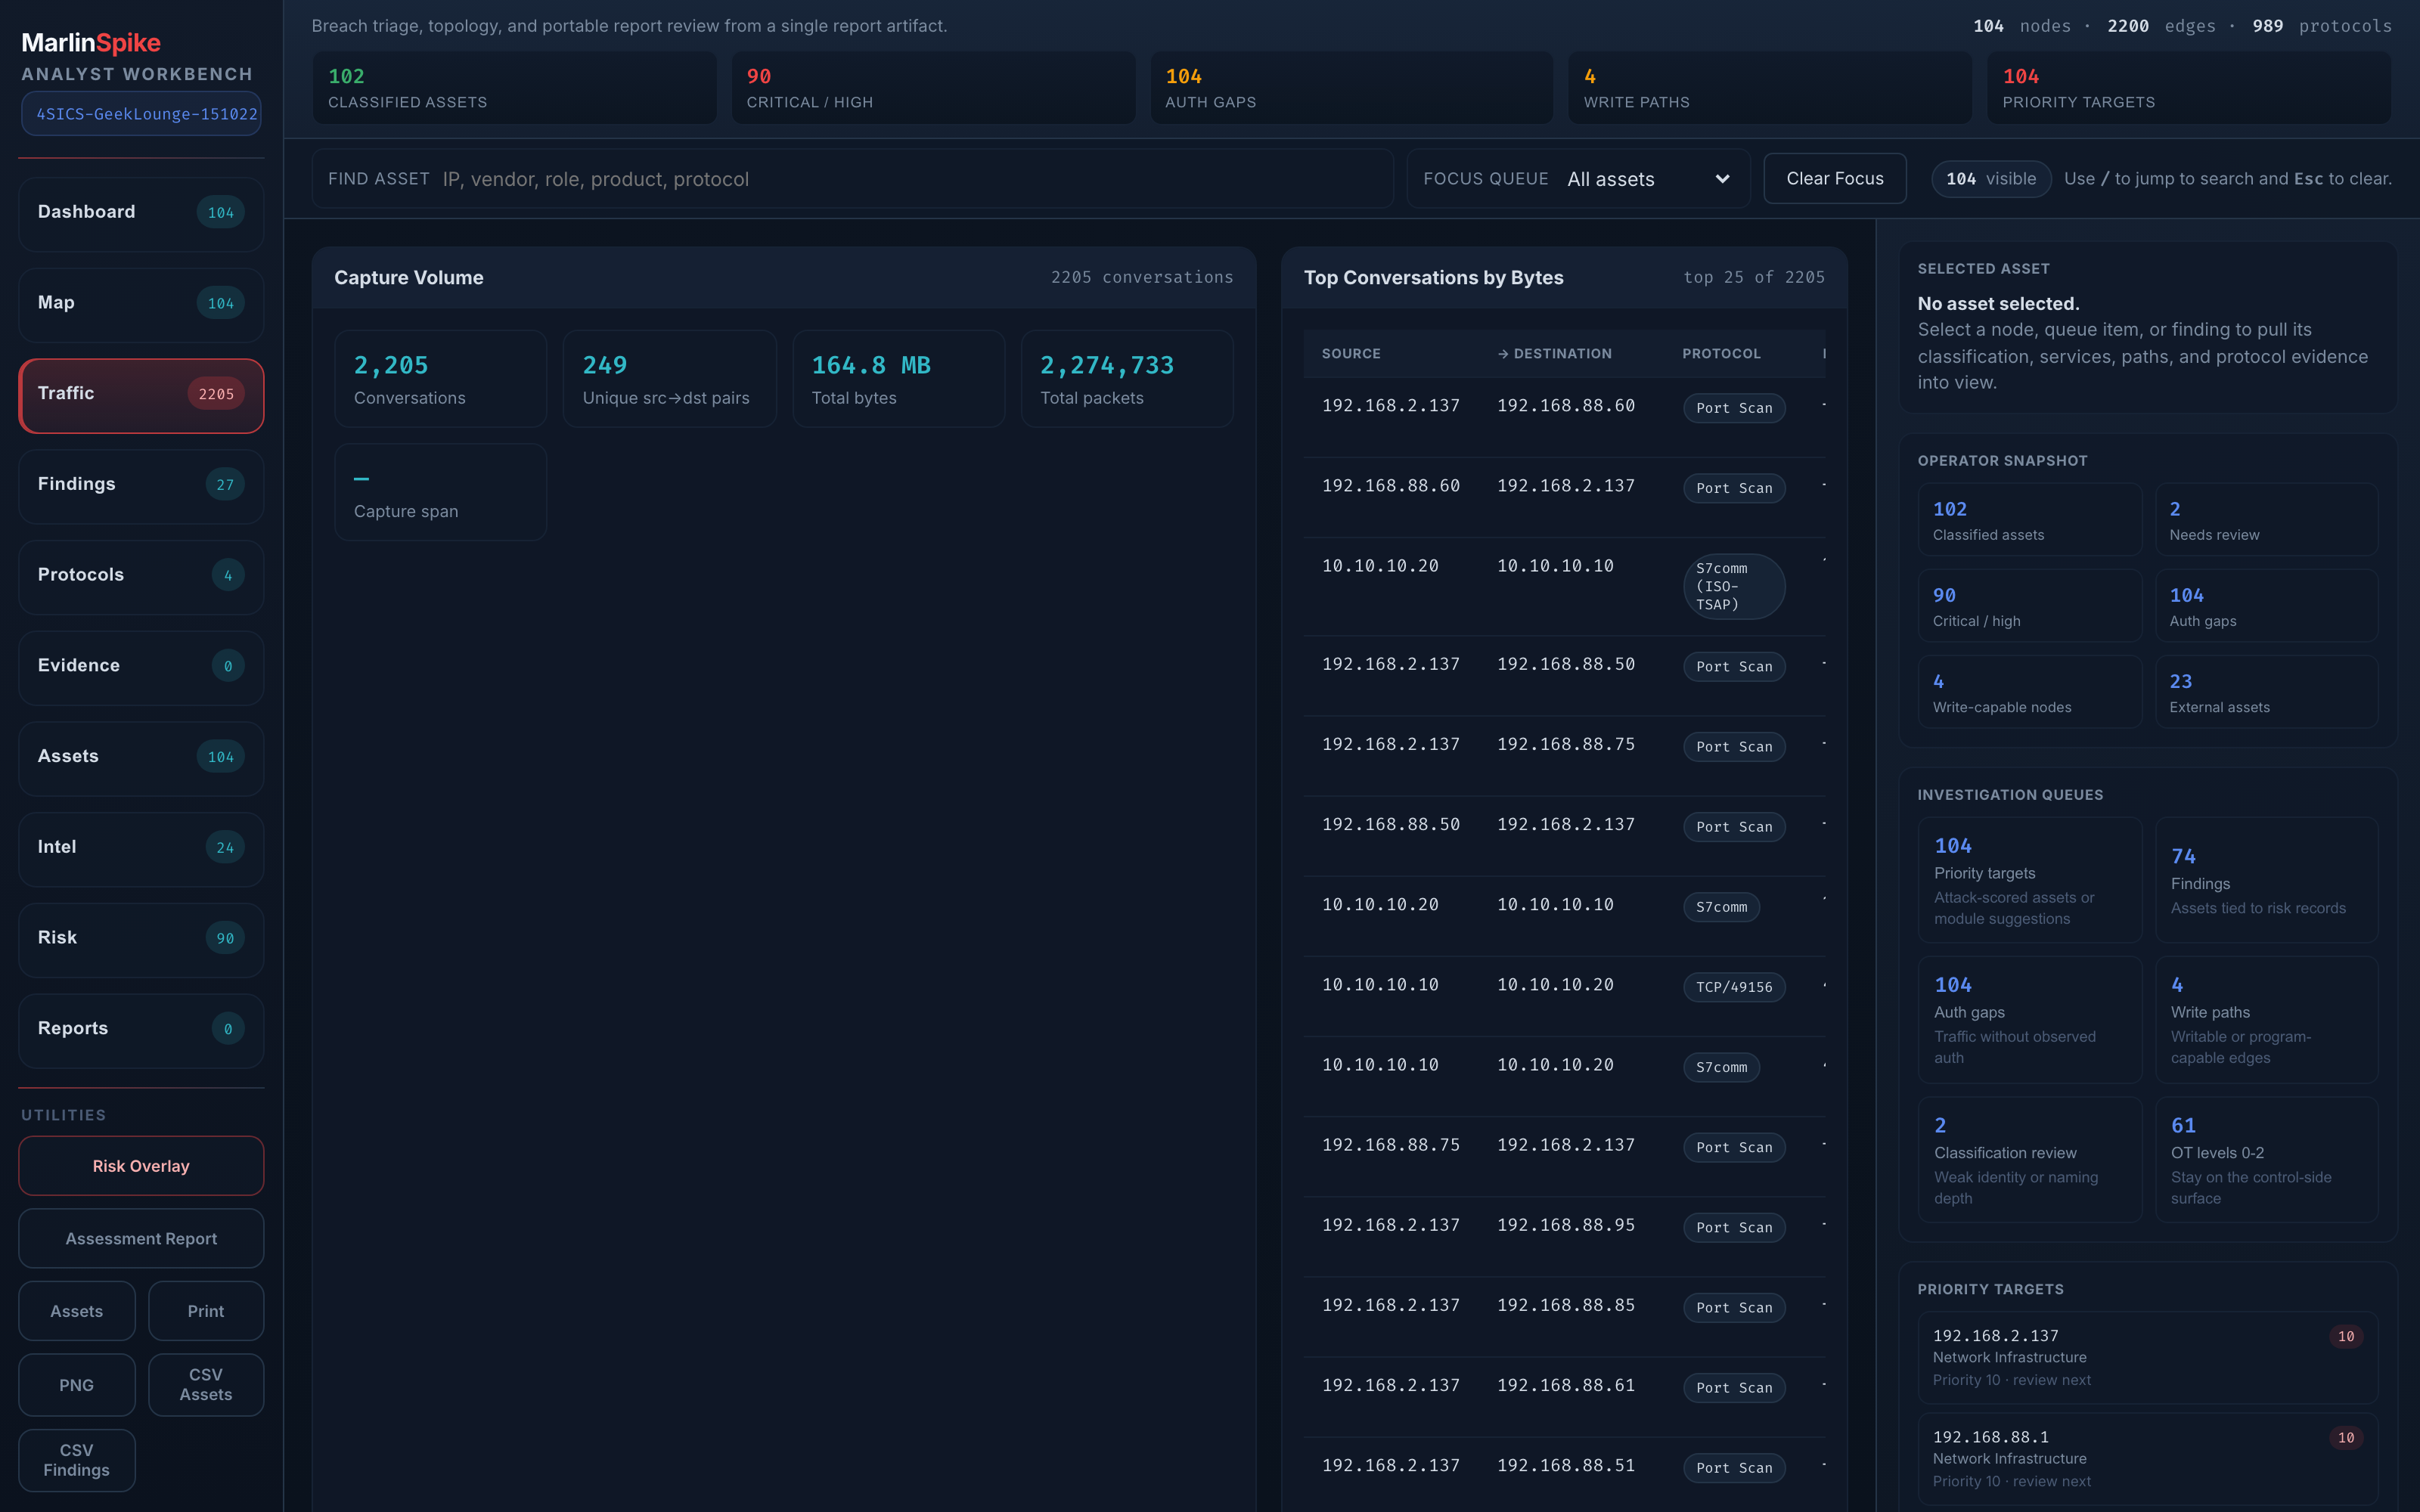Click the 2 Needs review snapshot tile
This screenshot has width=2420, height=1512.
2266,520
